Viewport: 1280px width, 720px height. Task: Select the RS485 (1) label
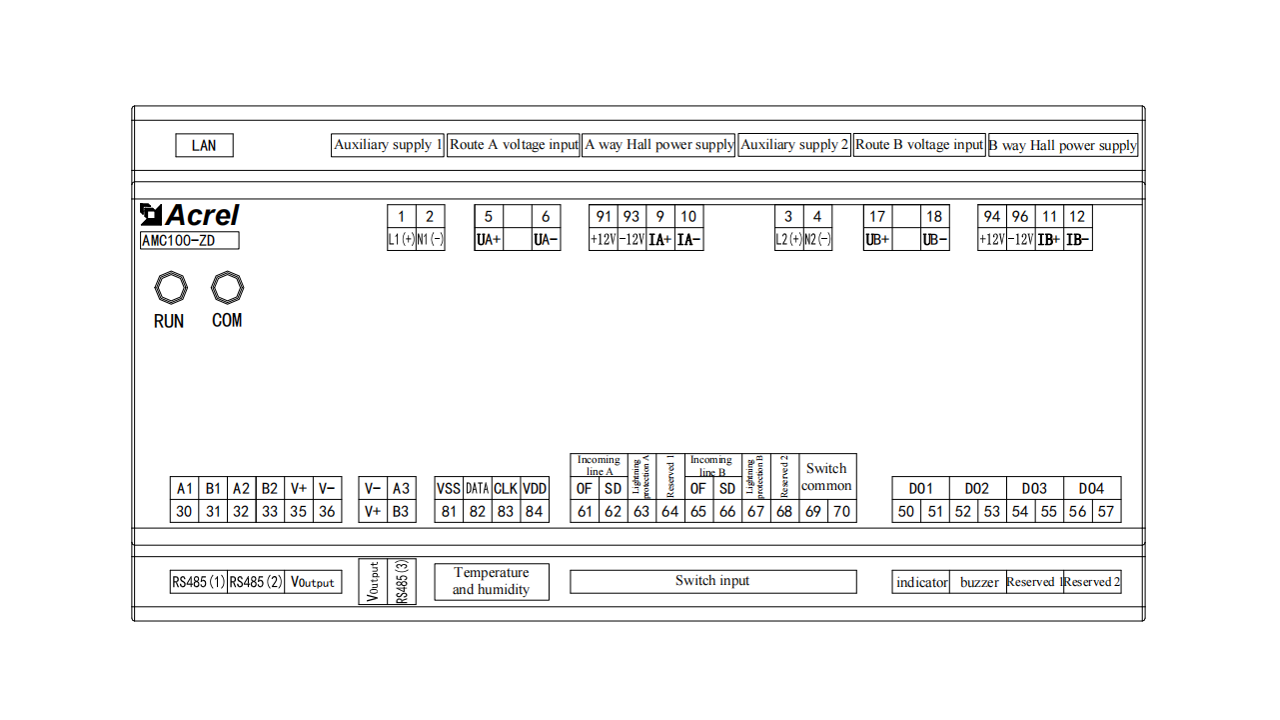click(198, 582)
